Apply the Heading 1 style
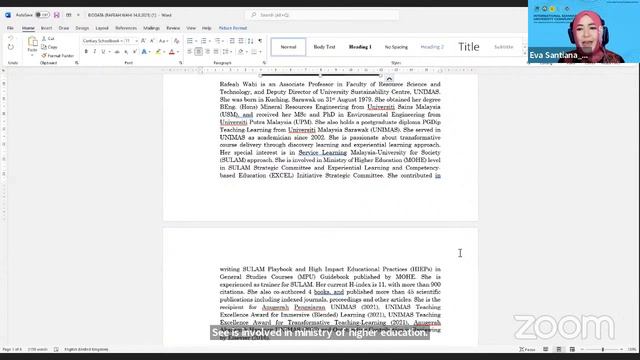Screen dimensions: 640x360 pyautogui.click(x=360, y=47)
